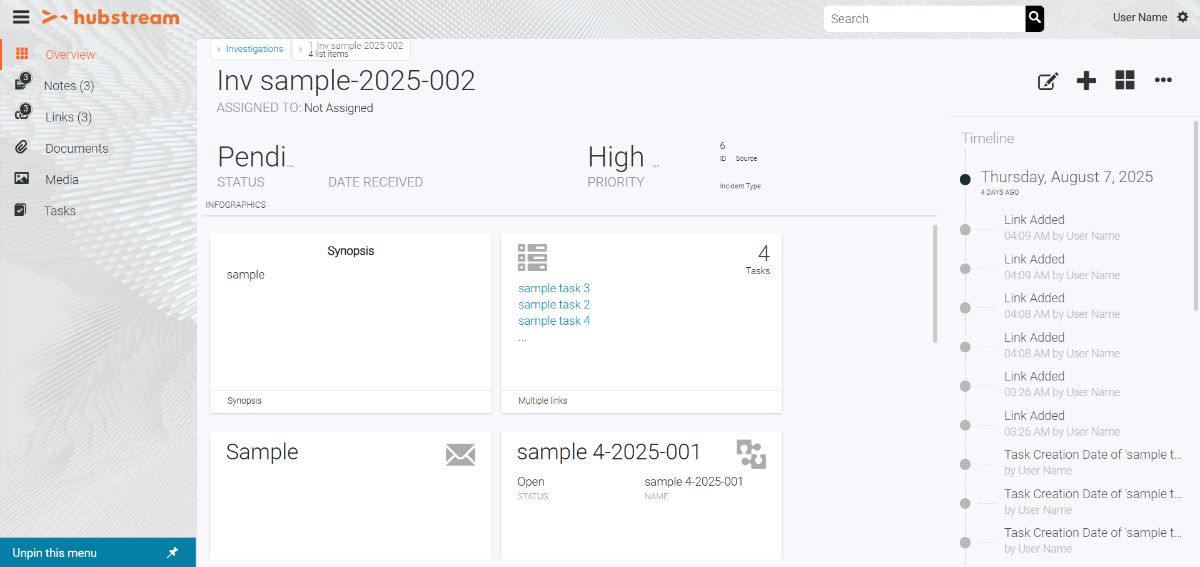Open the sample task 4 link

(554, 321)
